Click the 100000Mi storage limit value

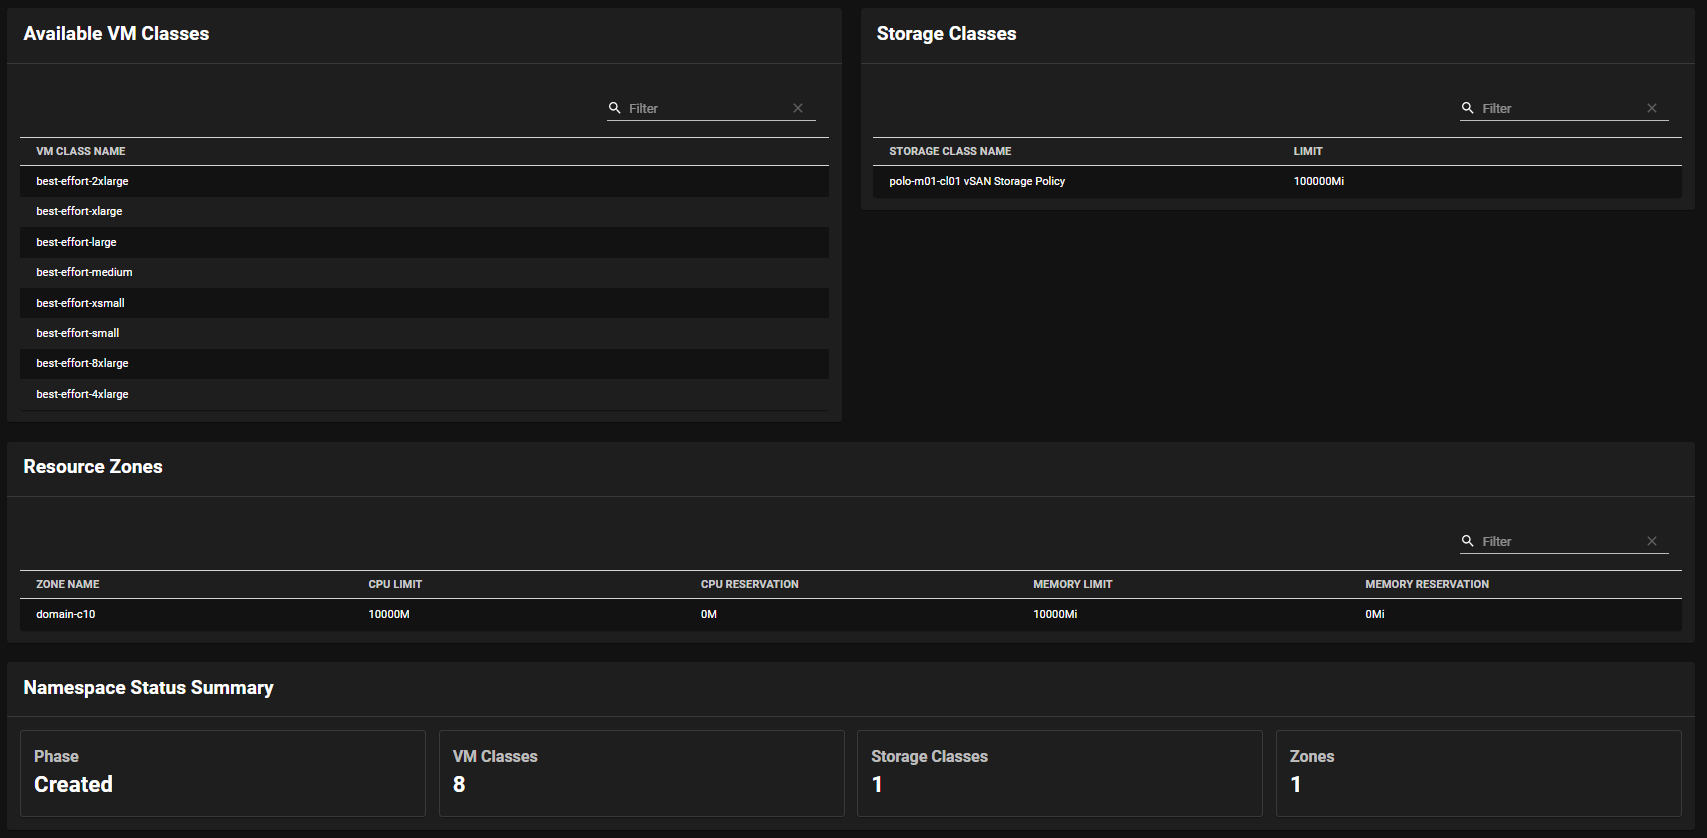pos(1319,181)
